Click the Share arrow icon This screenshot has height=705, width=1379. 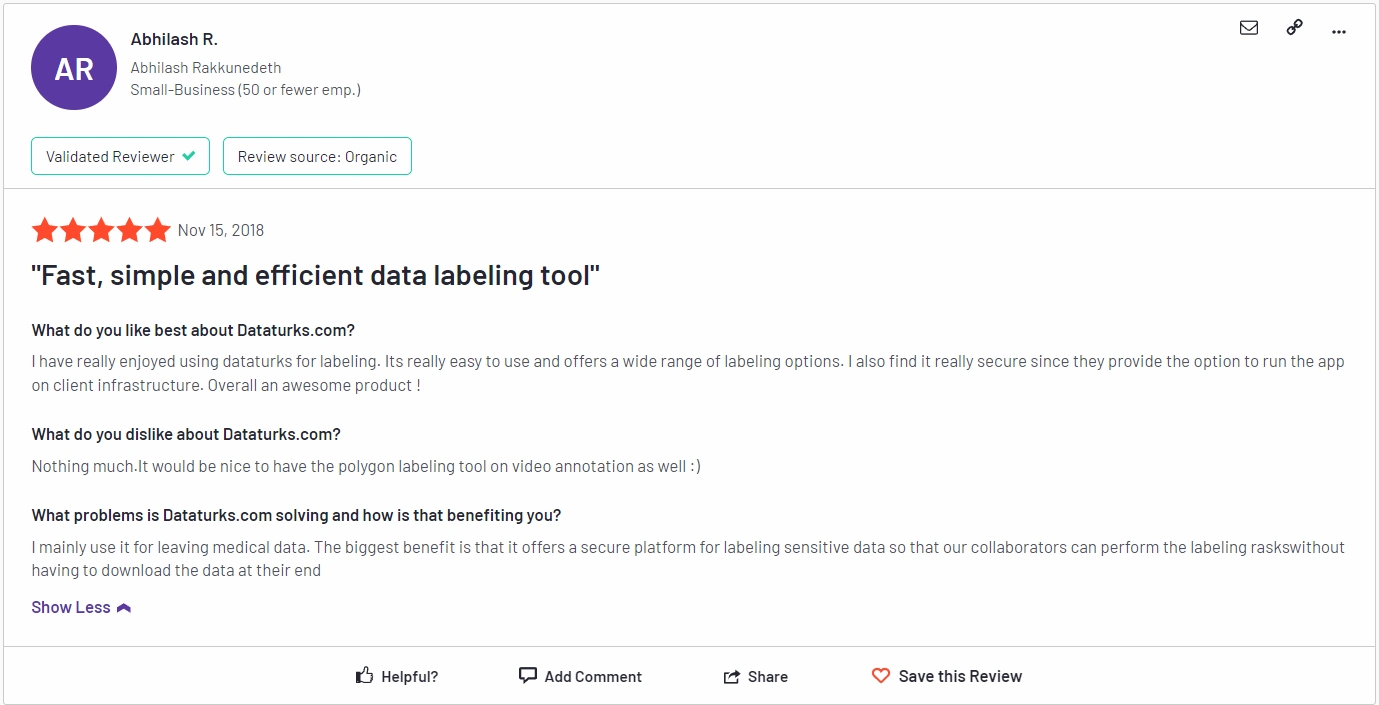coord(732,677)
